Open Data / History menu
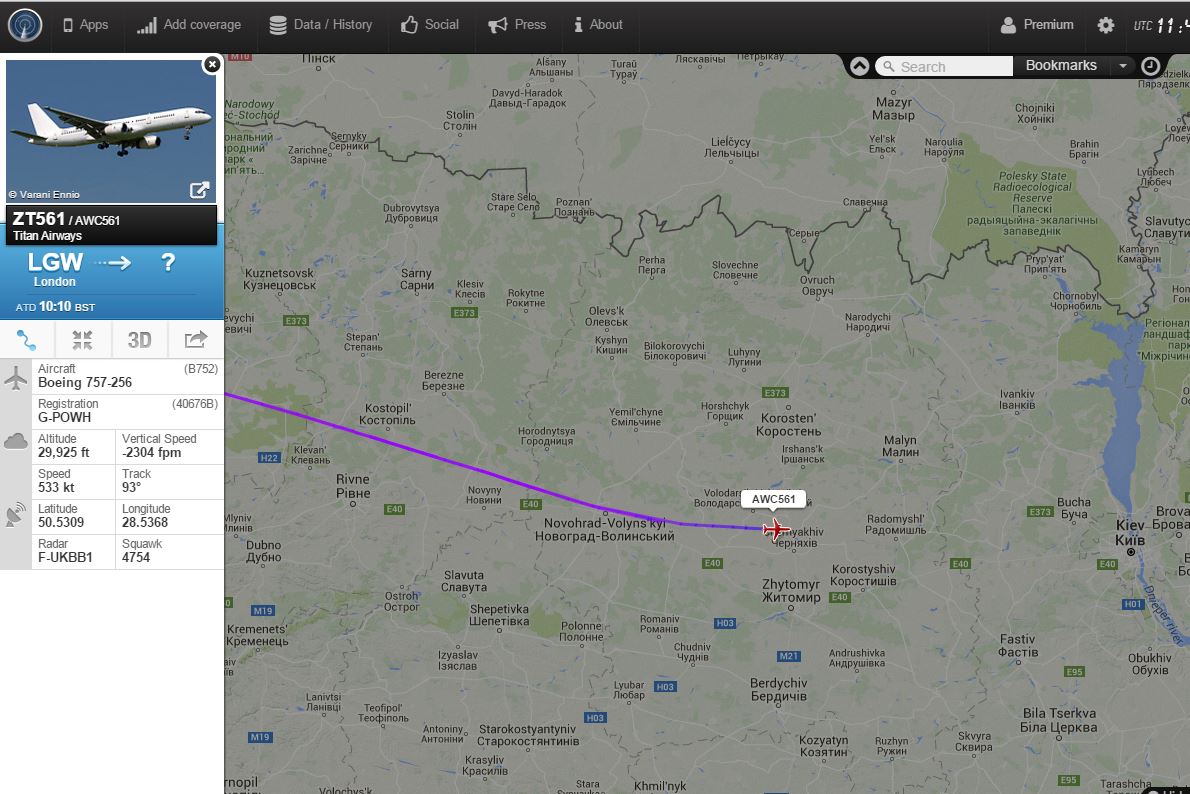 [x=321, y=25]
